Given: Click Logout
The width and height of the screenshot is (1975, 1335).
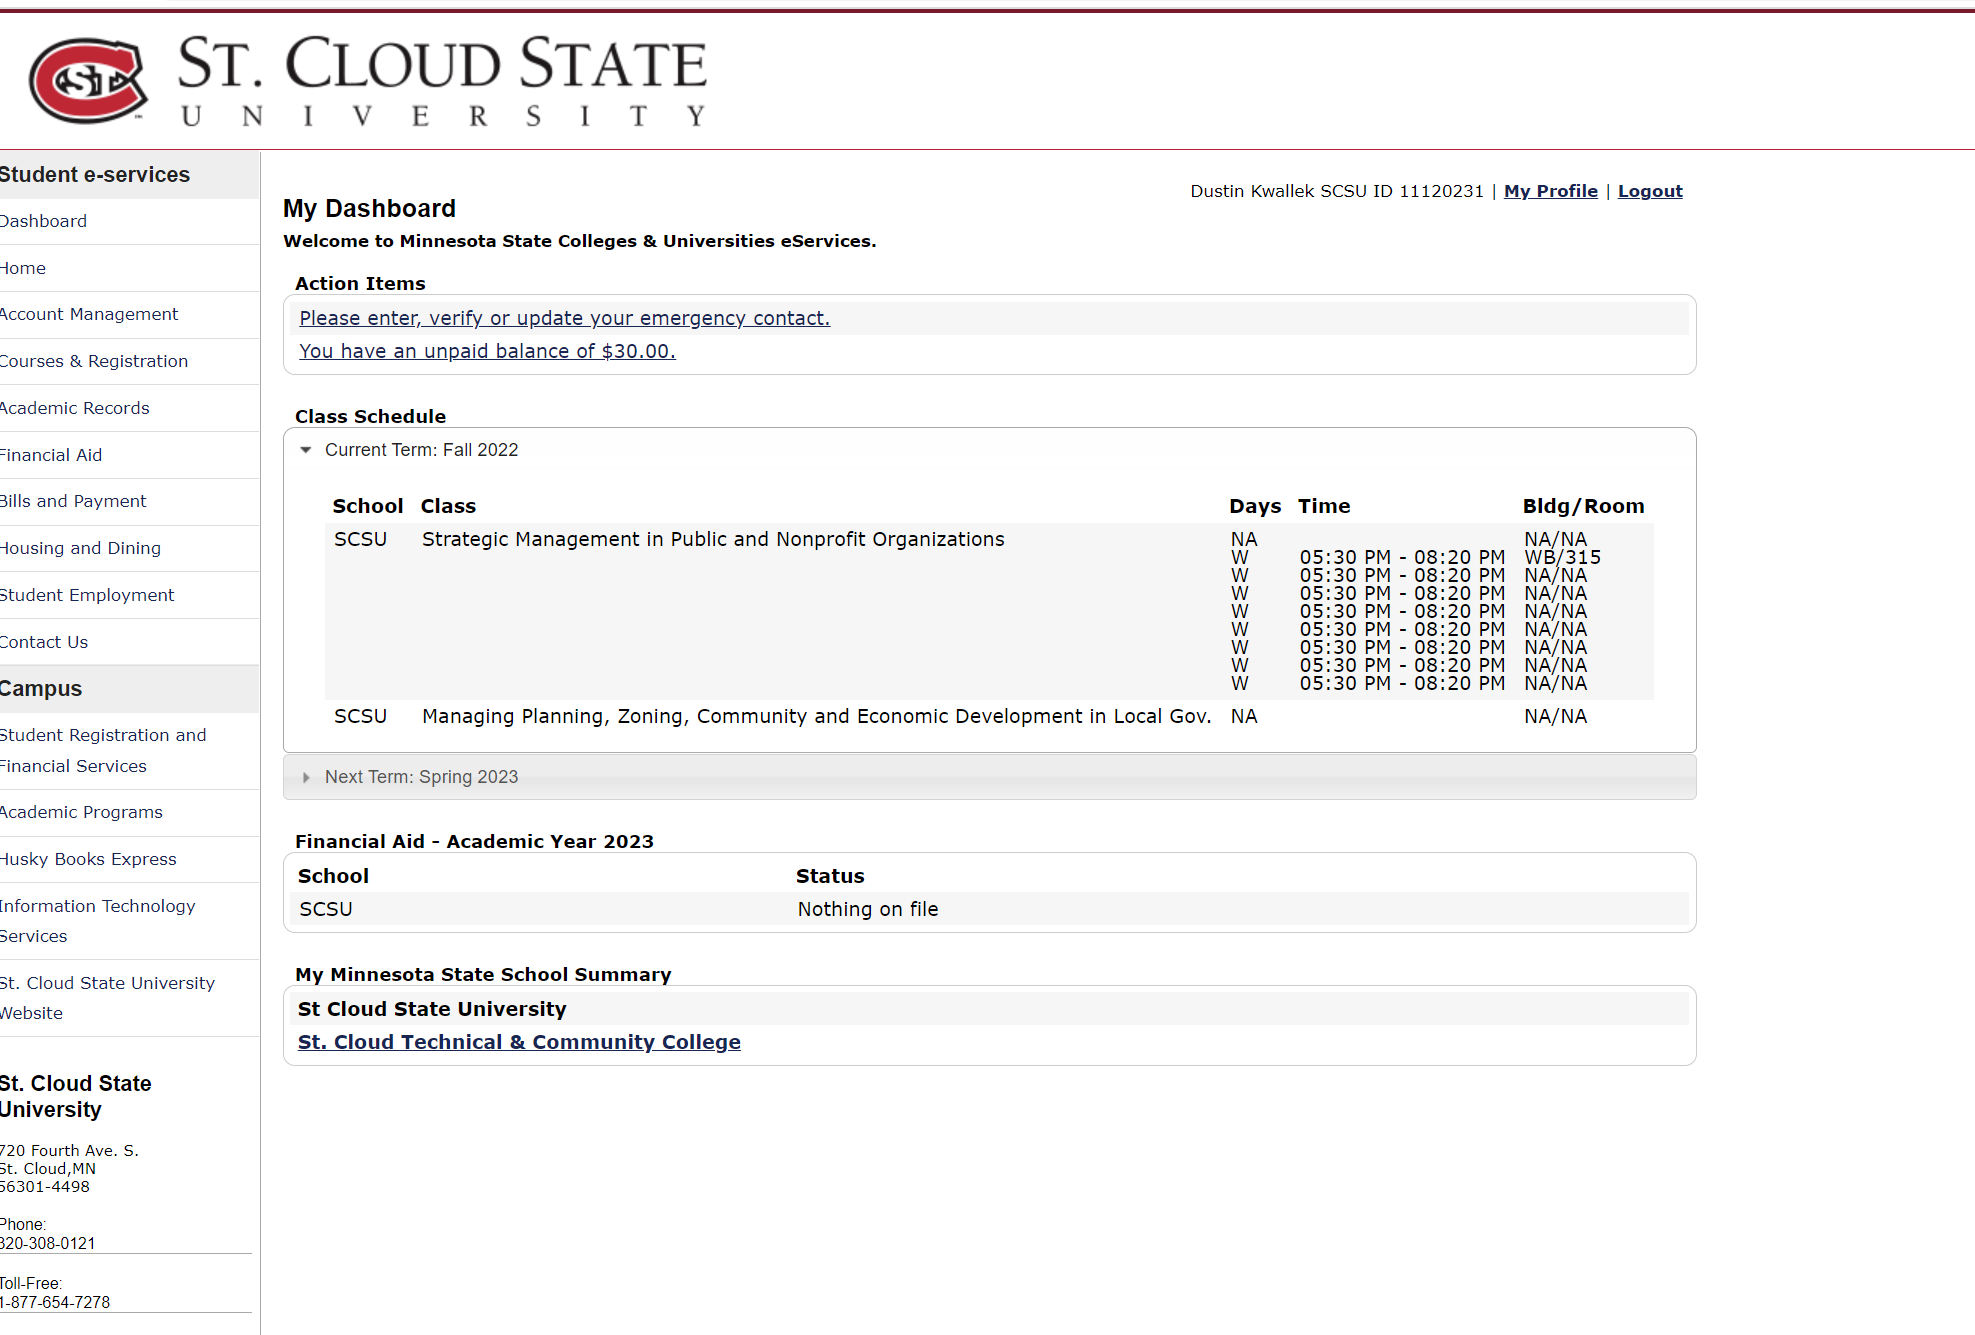Looking at the screenshot, I should (1649, 191).
